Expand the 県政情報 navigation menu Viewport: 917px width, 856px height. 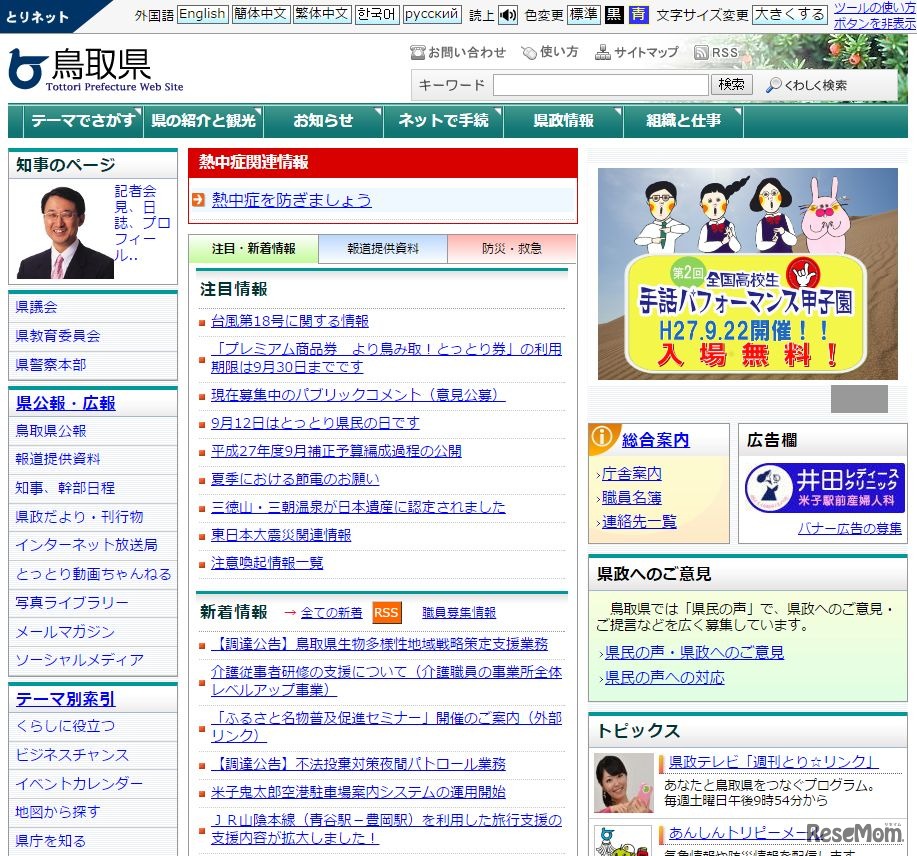[x=563, y=121]
